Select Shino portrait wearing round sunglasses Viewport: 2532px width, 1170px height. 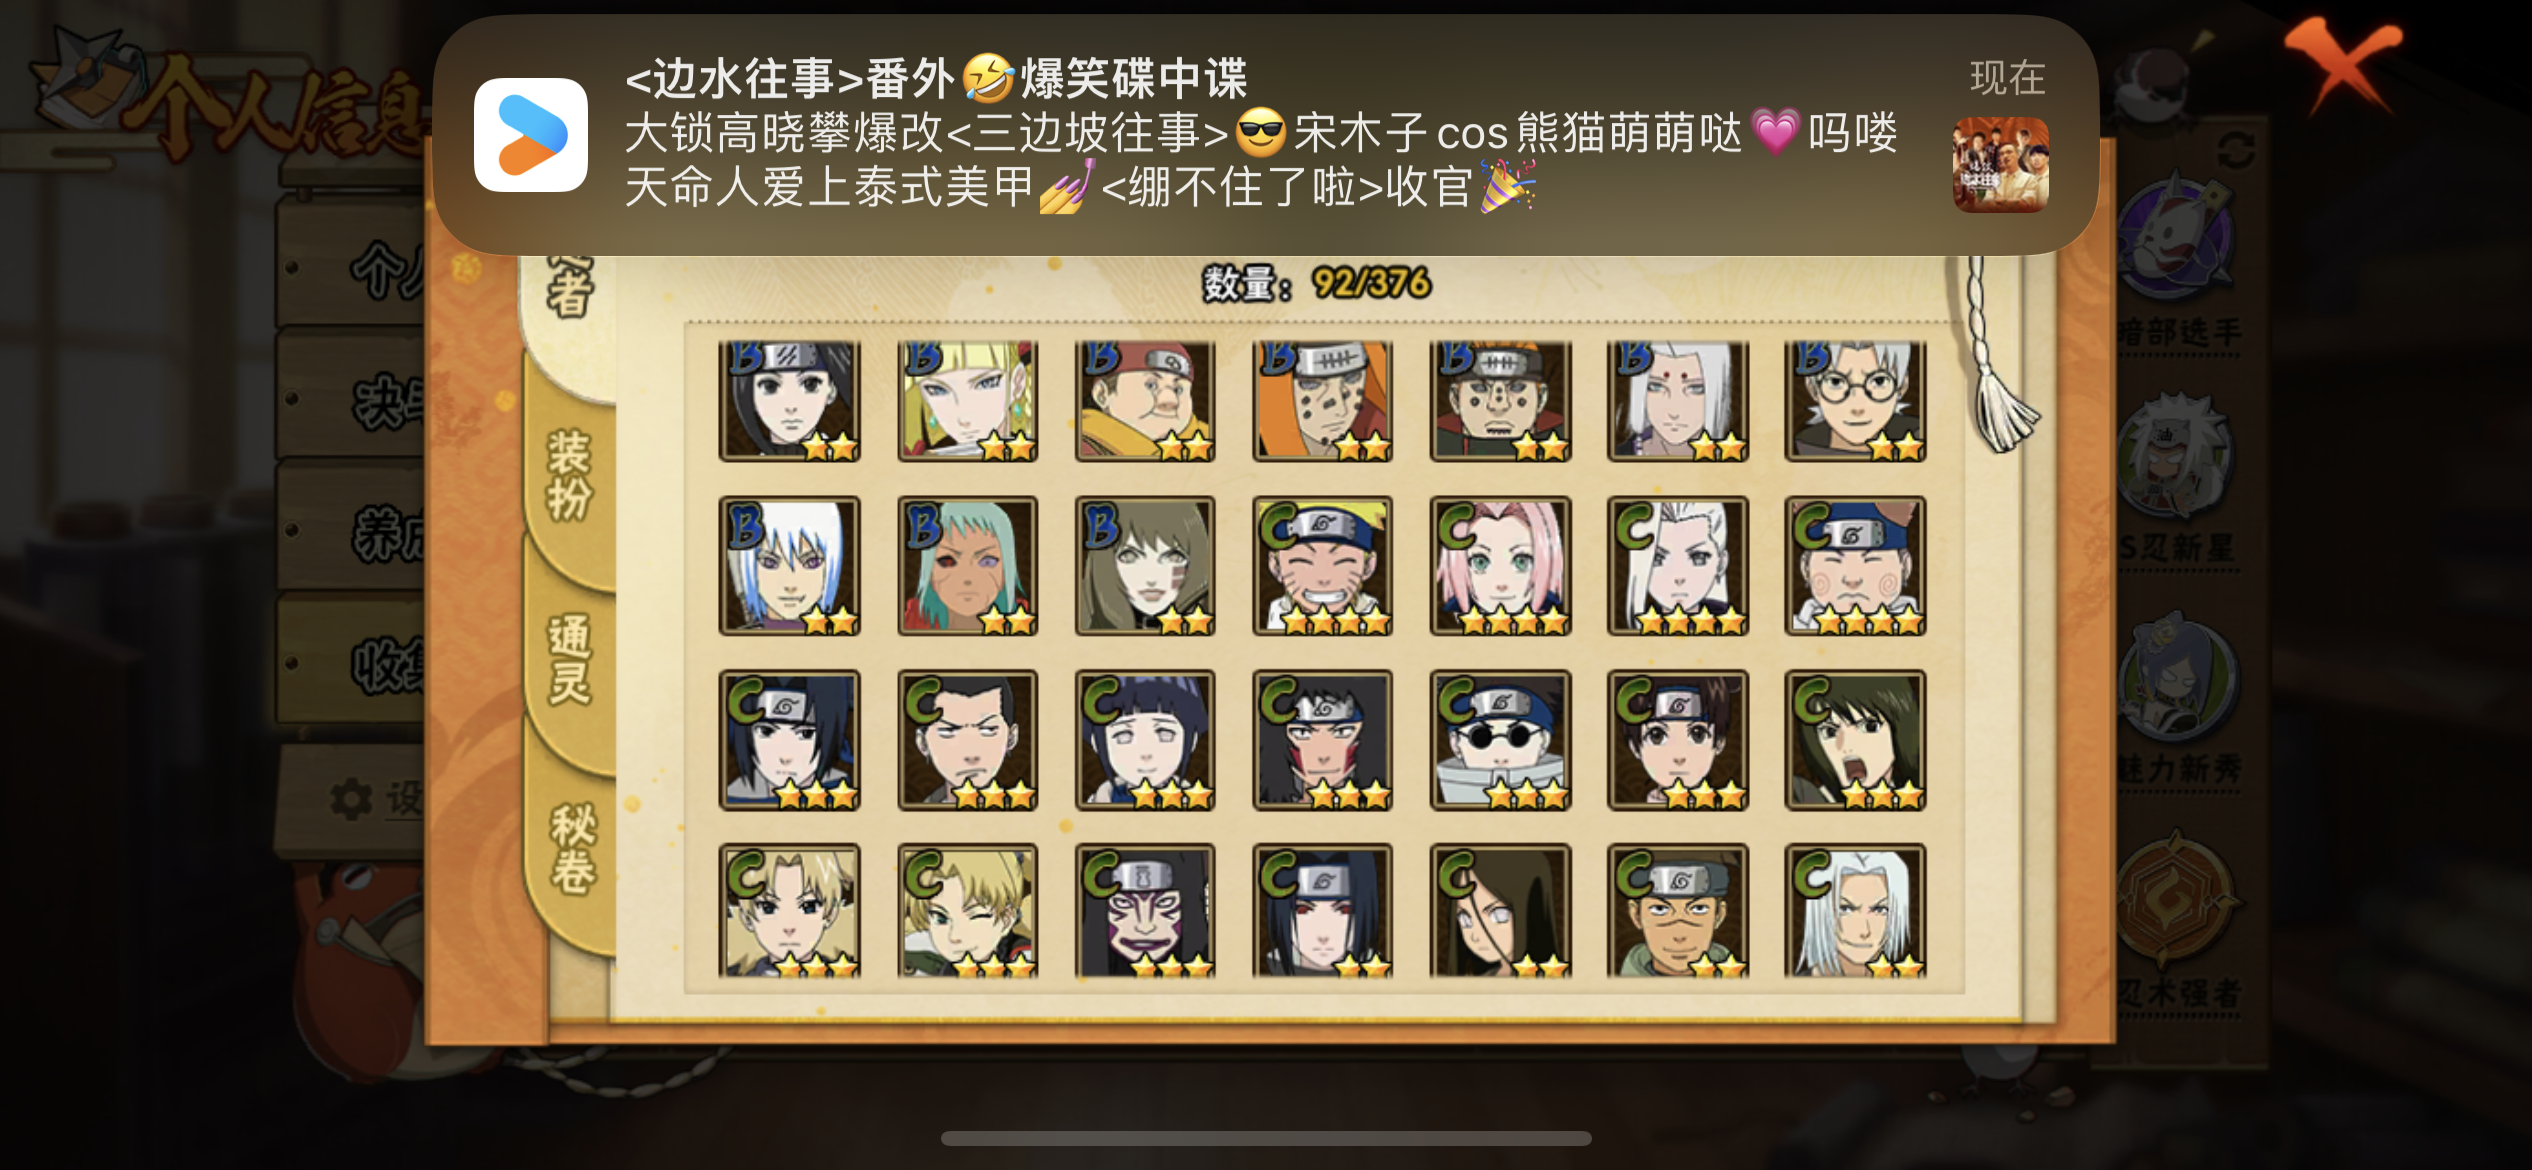click(x=1500, y=740)
